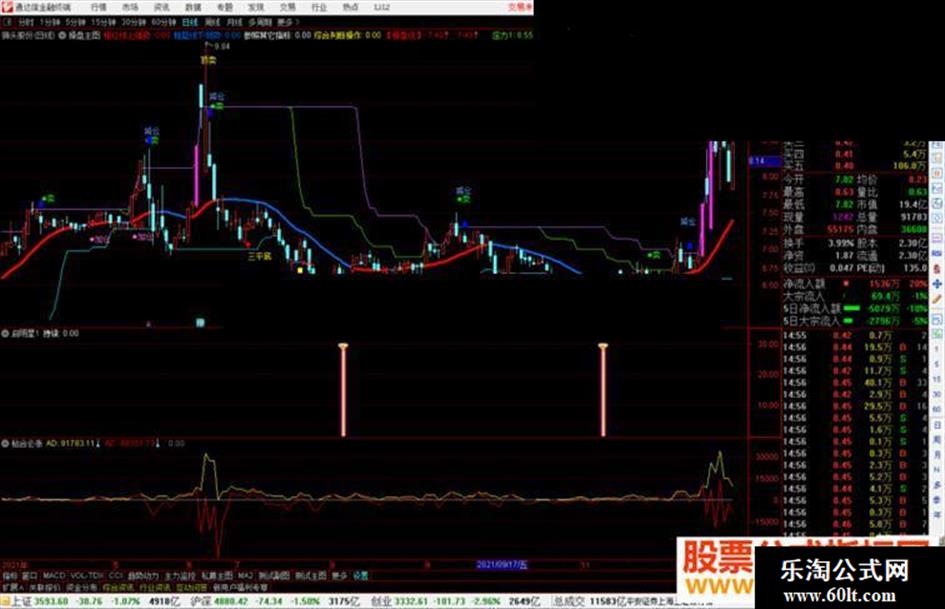Select the 周线 weekly period tab
Screen dimensions: 945x609
(x=212, y=22)
